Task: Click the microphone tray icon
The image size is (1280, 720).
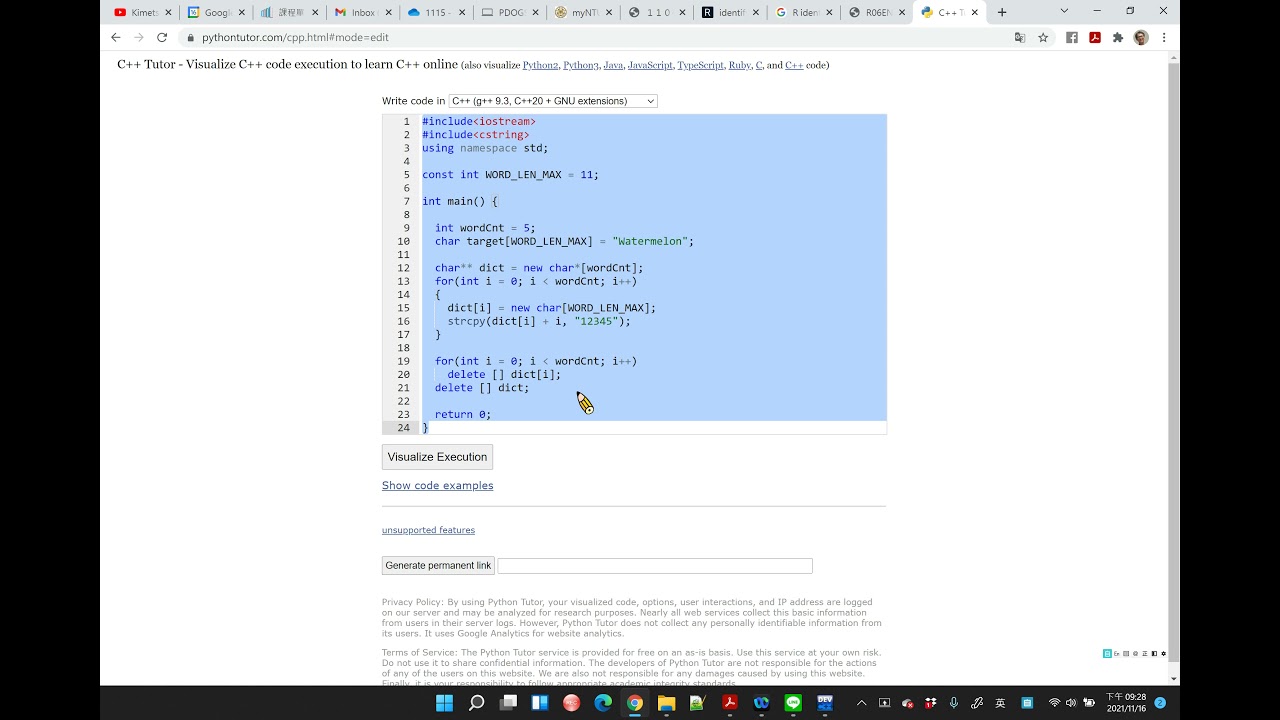Action: [954, 703]
